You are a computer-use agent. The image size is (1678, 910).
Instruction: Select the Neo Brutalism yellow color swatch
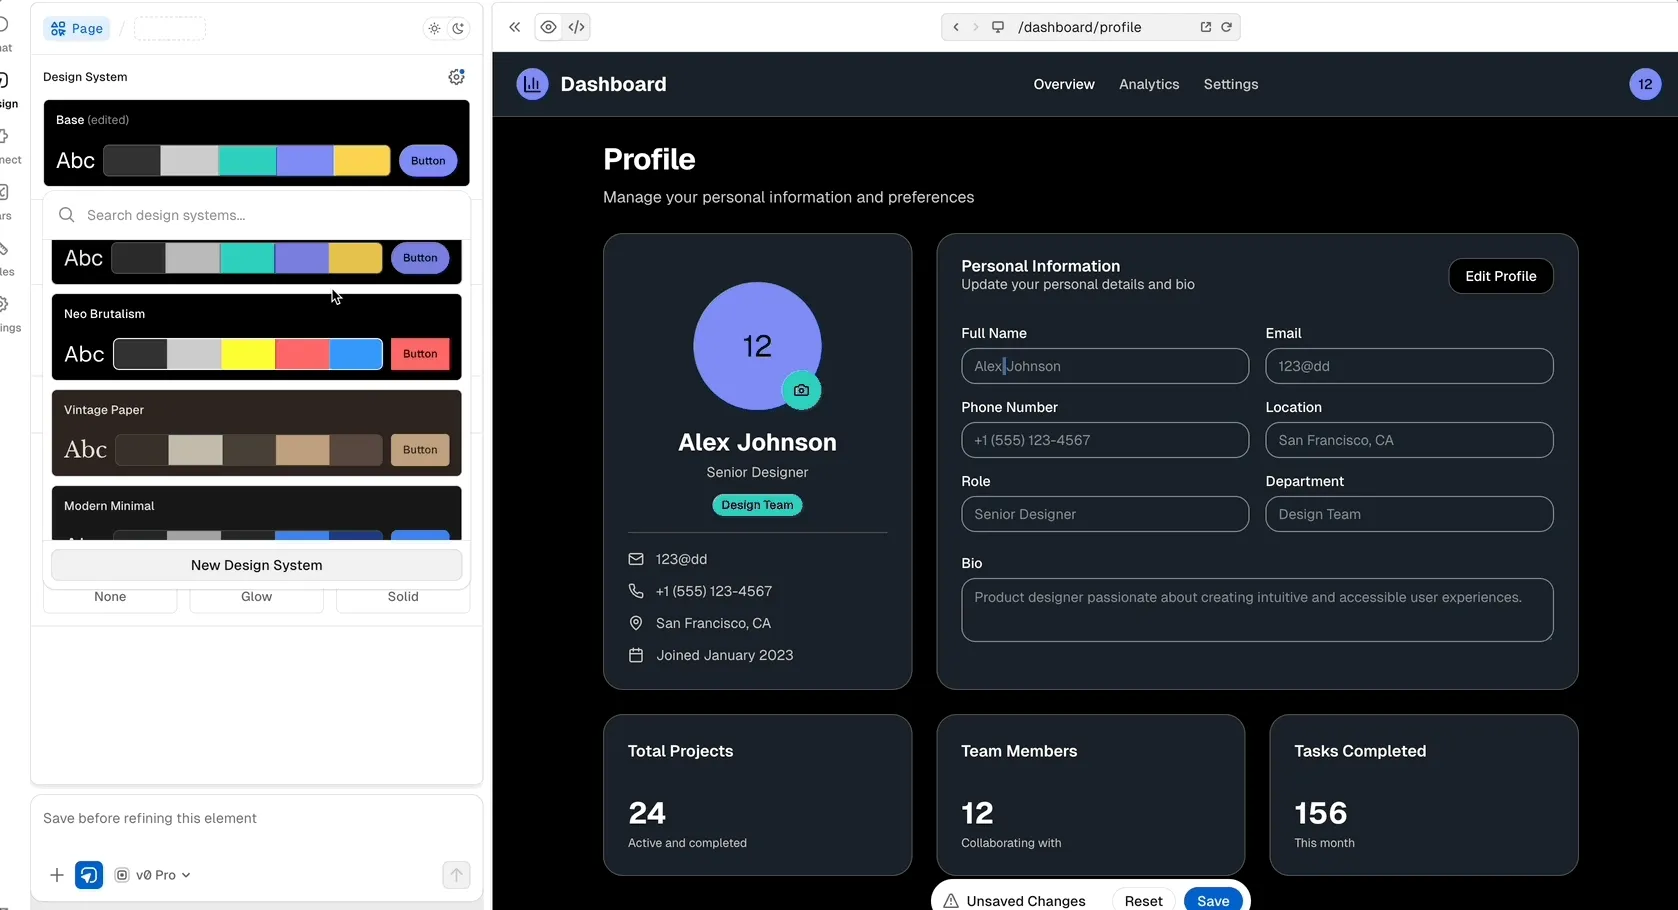(x=248, y=354)
